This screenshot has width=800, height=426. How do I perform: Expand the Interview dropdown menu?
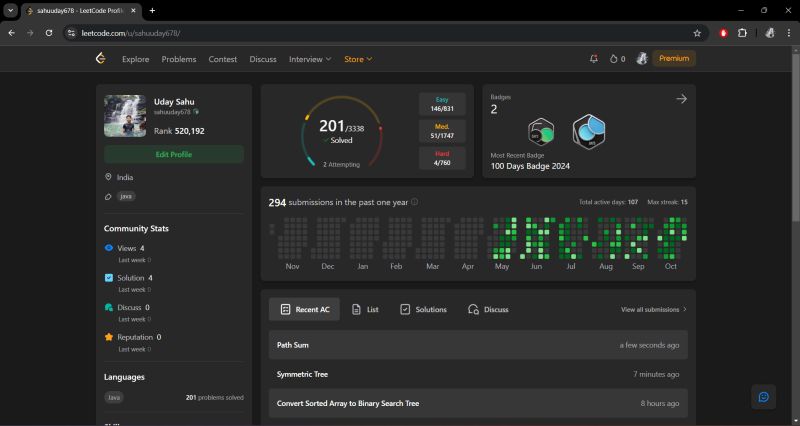tap(310, 59)
